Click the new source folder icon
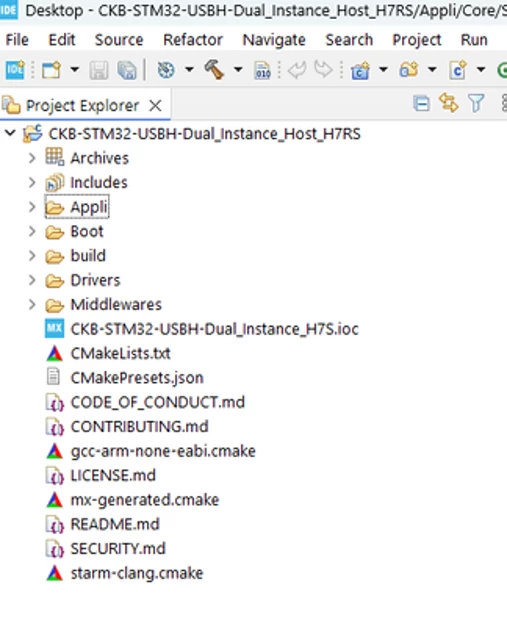Image resolution: width=507 pixels, height=626 pixels. tap(408, 70)
